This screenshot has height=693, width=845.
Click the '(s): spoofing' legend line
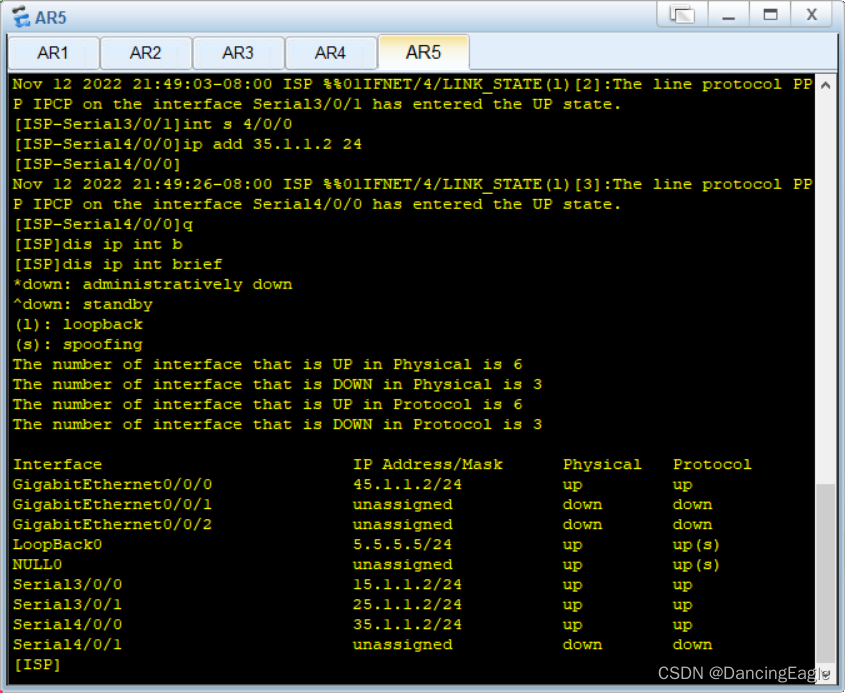click(78, 344)
